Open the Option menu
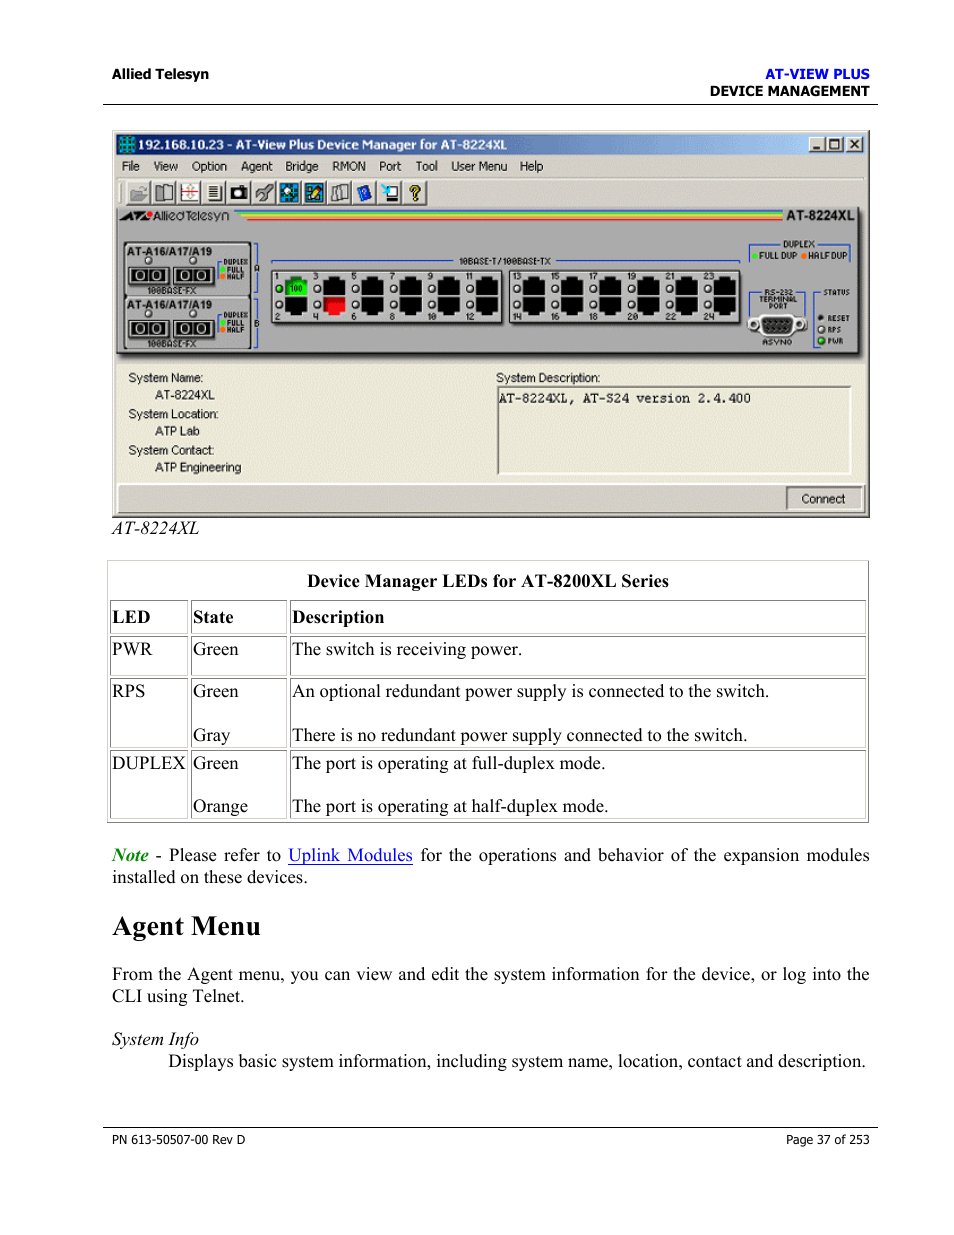 pos(209,167)
